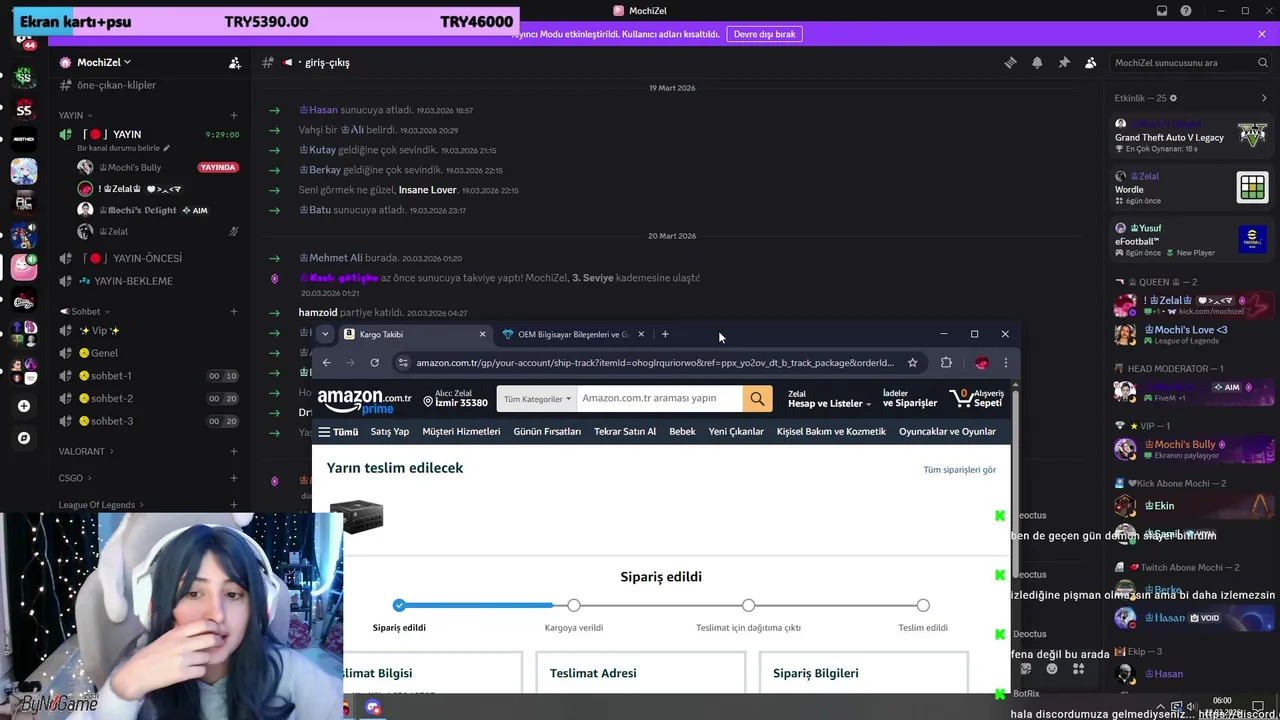Open Günün Fırsatları in Amazon nav
This screenshot has width=1280, height=720.
(x=547, y=431)
